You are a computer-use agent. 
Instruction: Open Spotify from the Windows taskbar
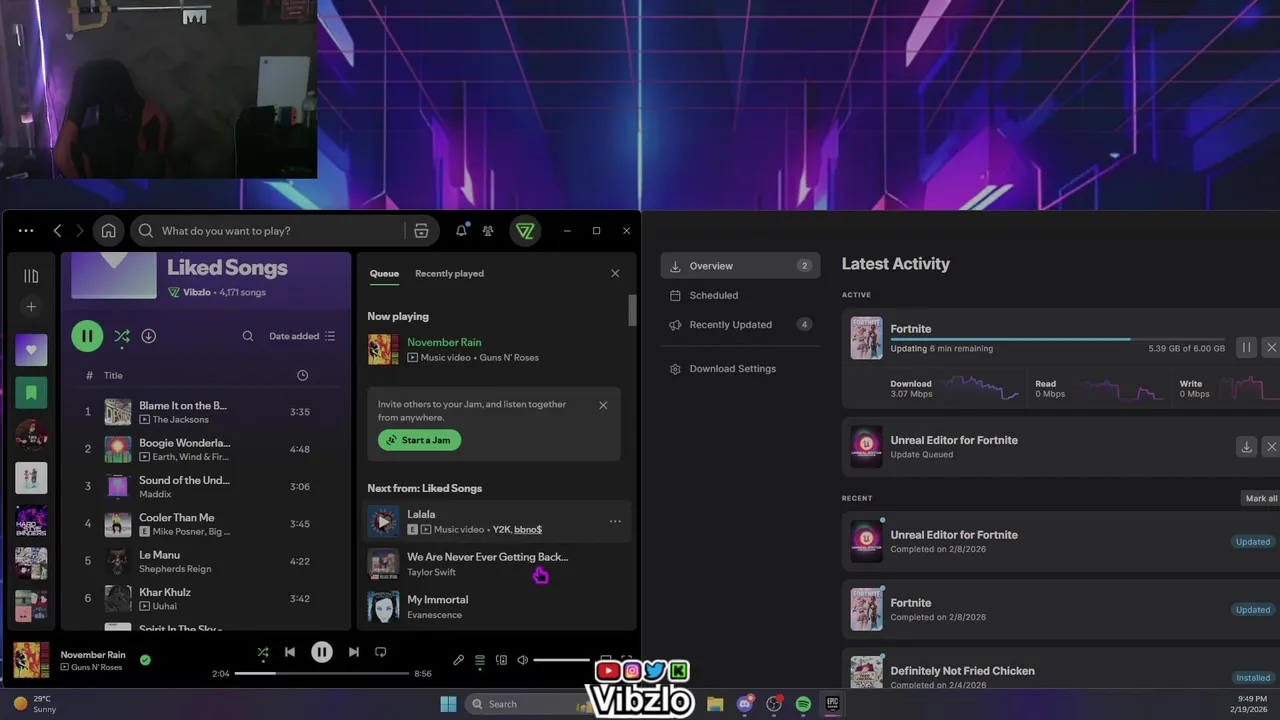803,704
